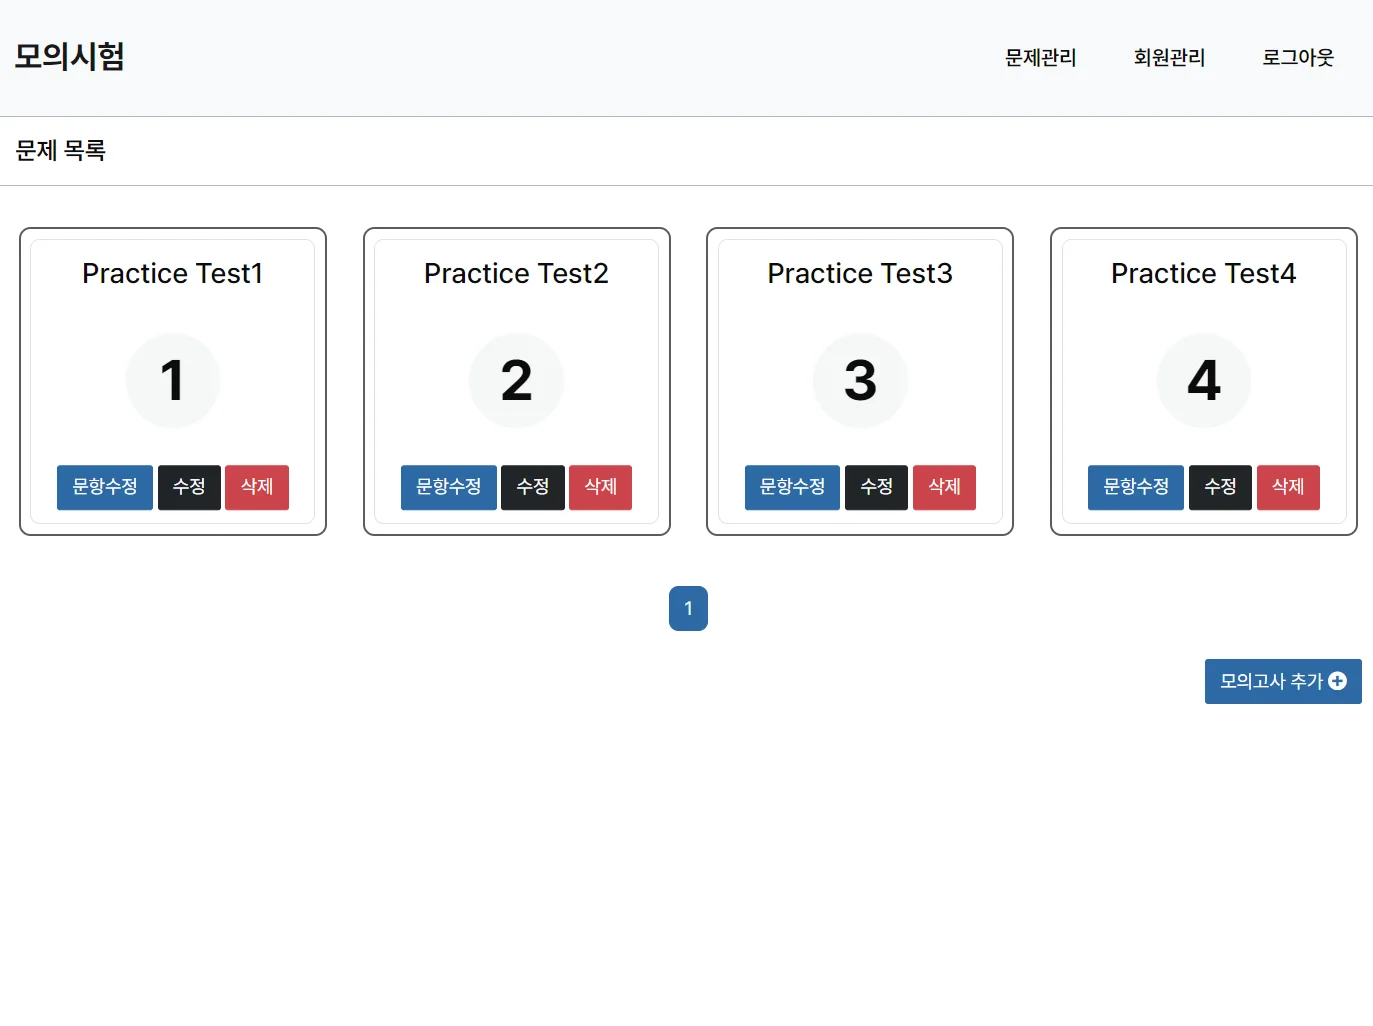Image resolution: width=1373 pixels, height=1026 pixels.
Task: Click 로그아웃 to sign out
Action: (x=1298, y=58)
